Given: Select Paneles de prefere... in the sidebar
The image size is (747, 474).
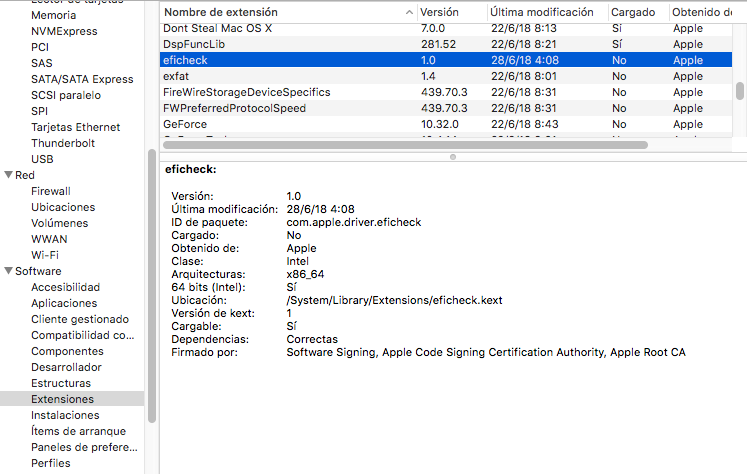Looking at the screenshot, I should pyautogui.click(x=84, y=447).
